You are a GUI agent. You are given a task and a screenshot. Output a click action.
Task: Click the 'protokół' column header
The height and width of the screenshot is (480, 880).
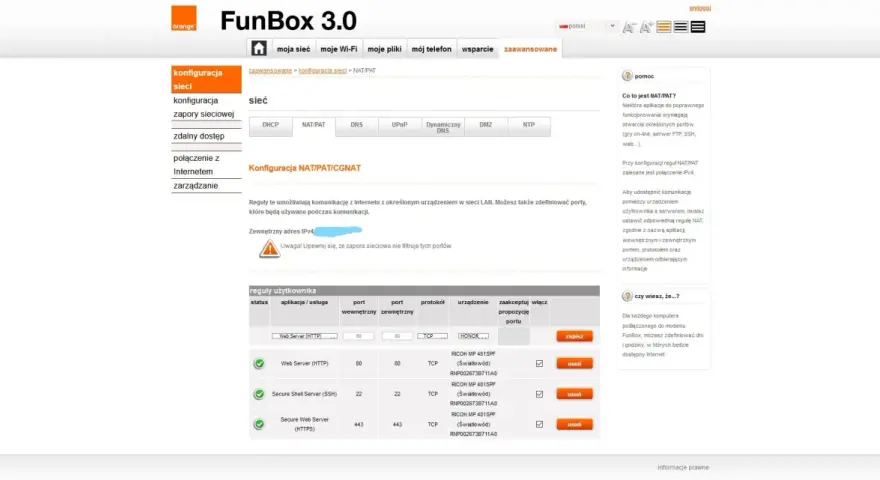point(432,302)
